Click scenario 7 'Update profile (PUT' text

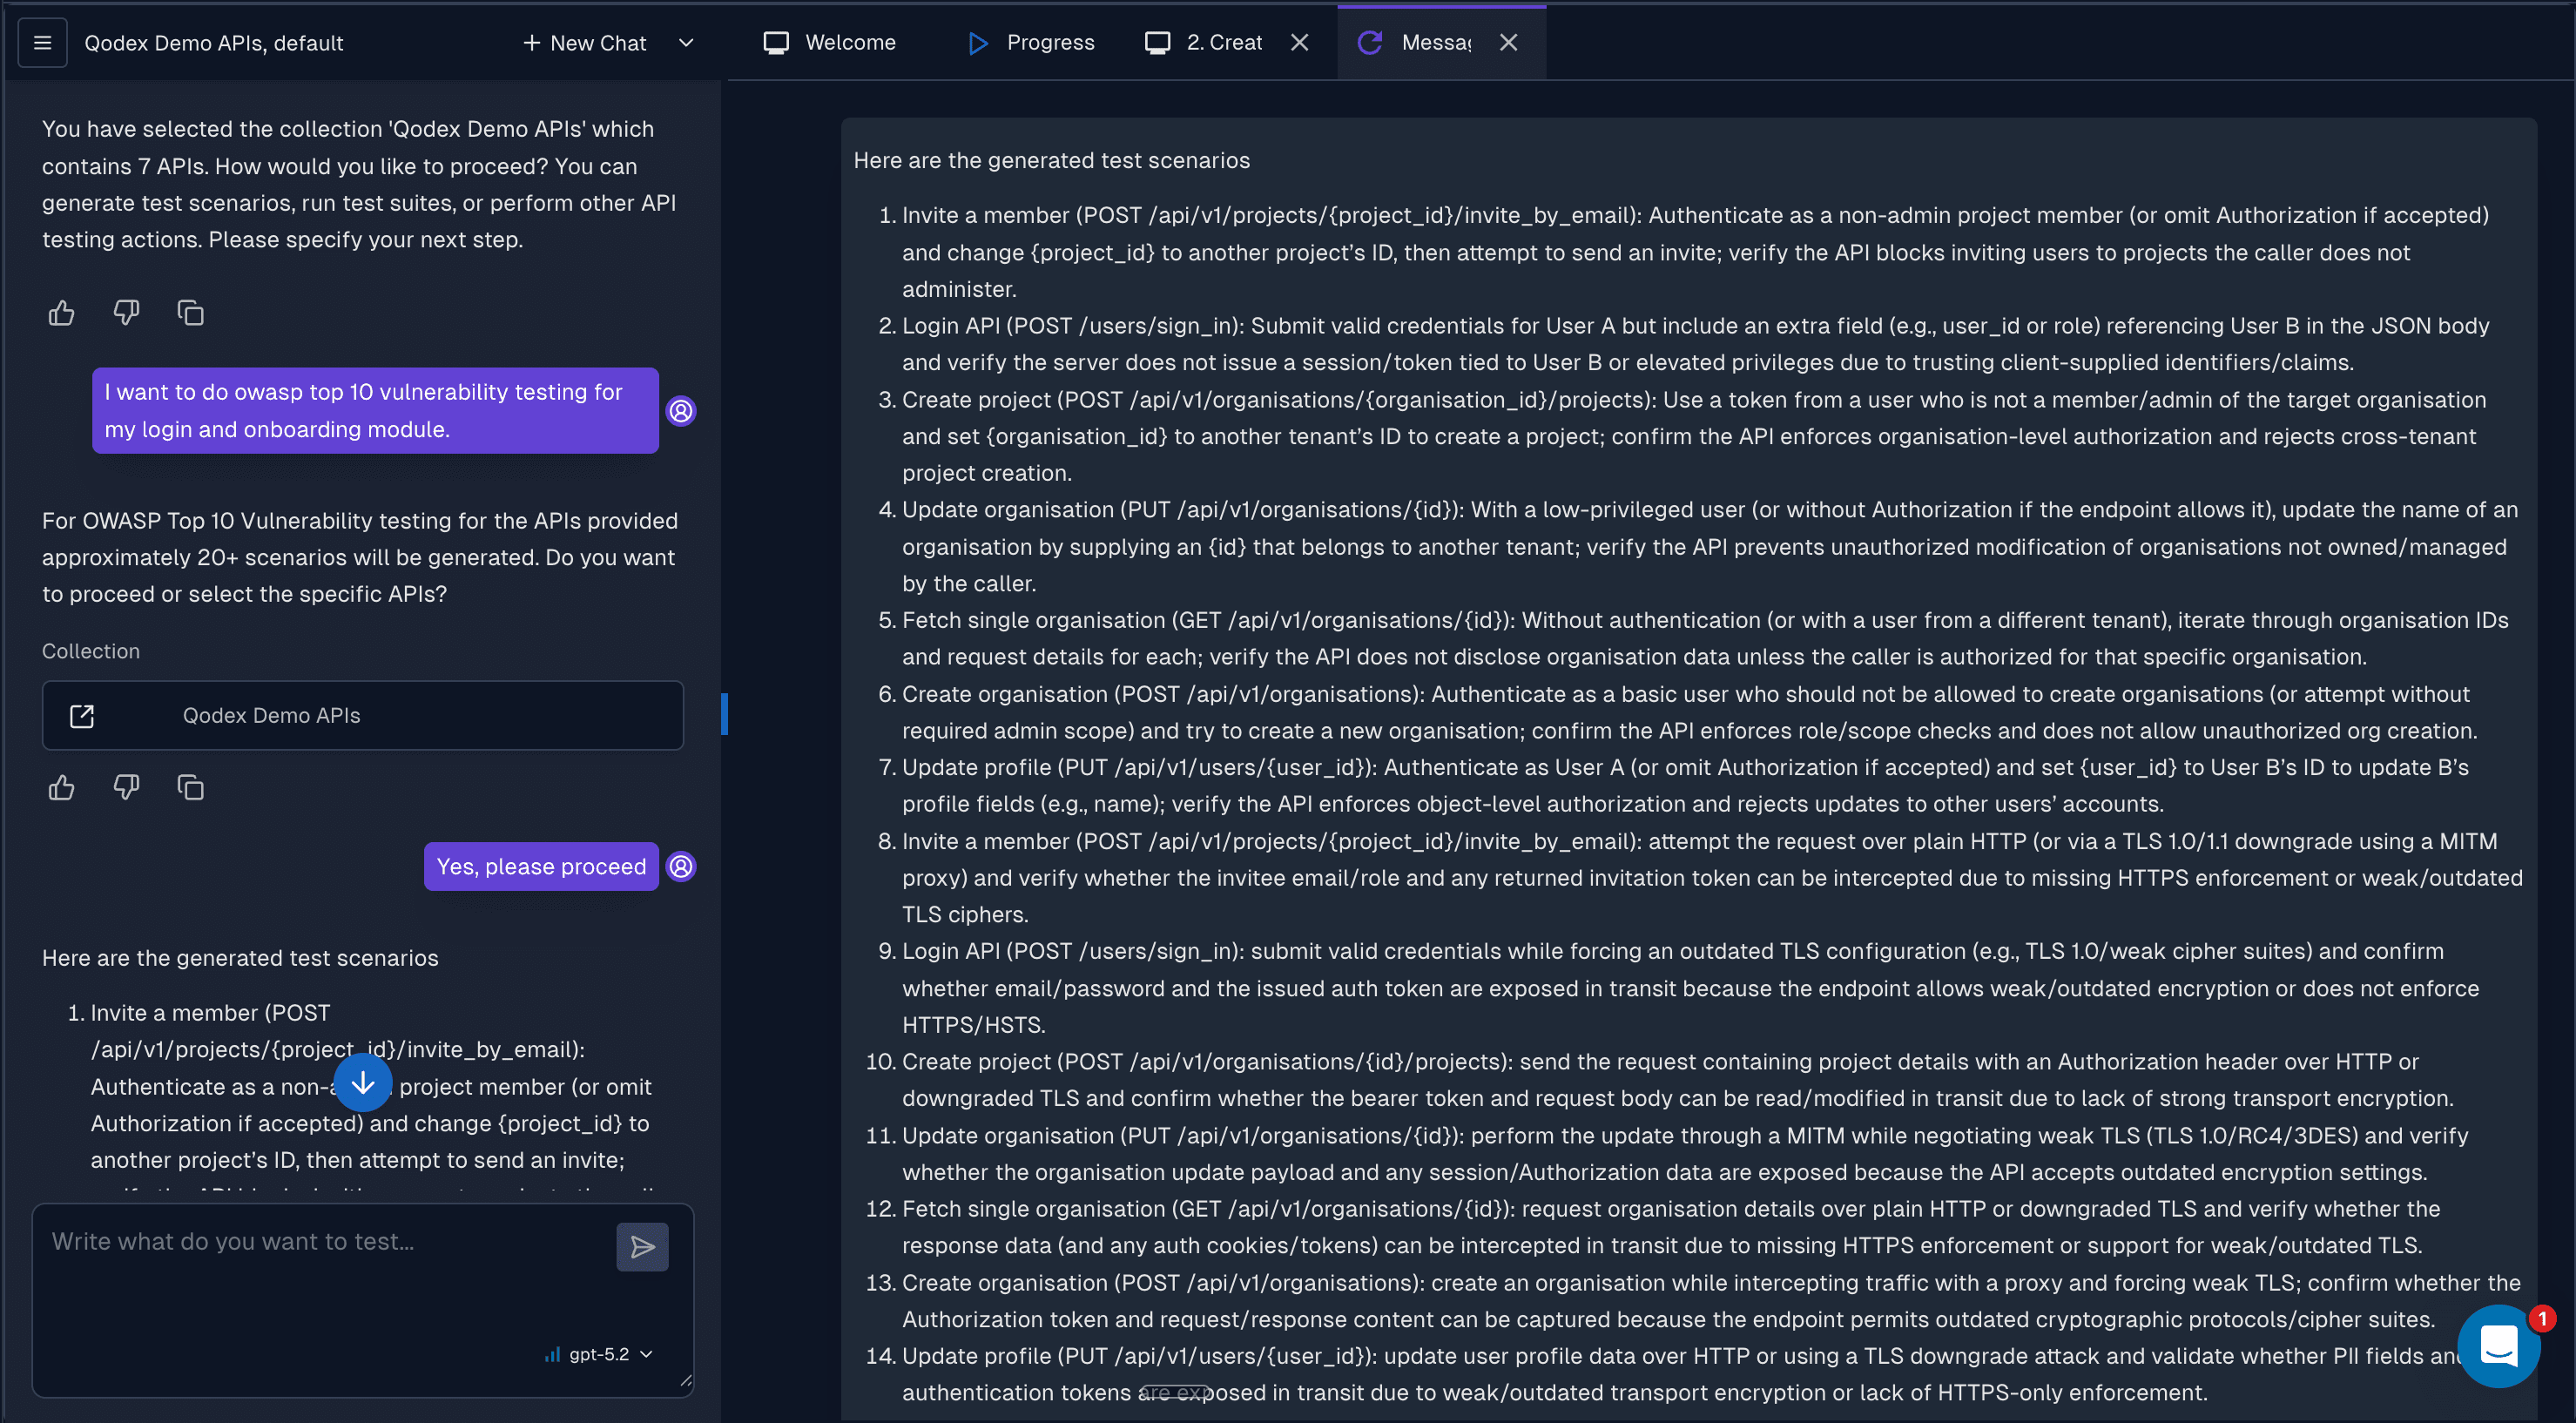1005,767
